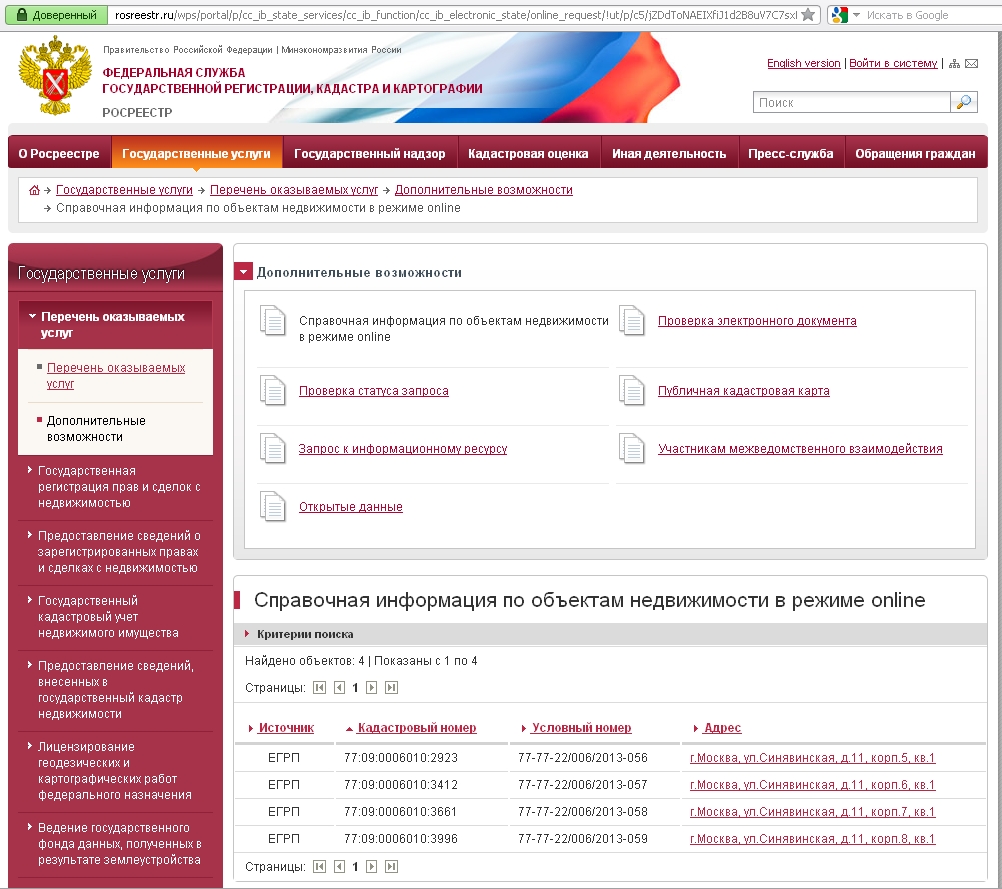1002x889 pixels.
Task: Go to next results page in top pager
Action: [x=371, y=688]
